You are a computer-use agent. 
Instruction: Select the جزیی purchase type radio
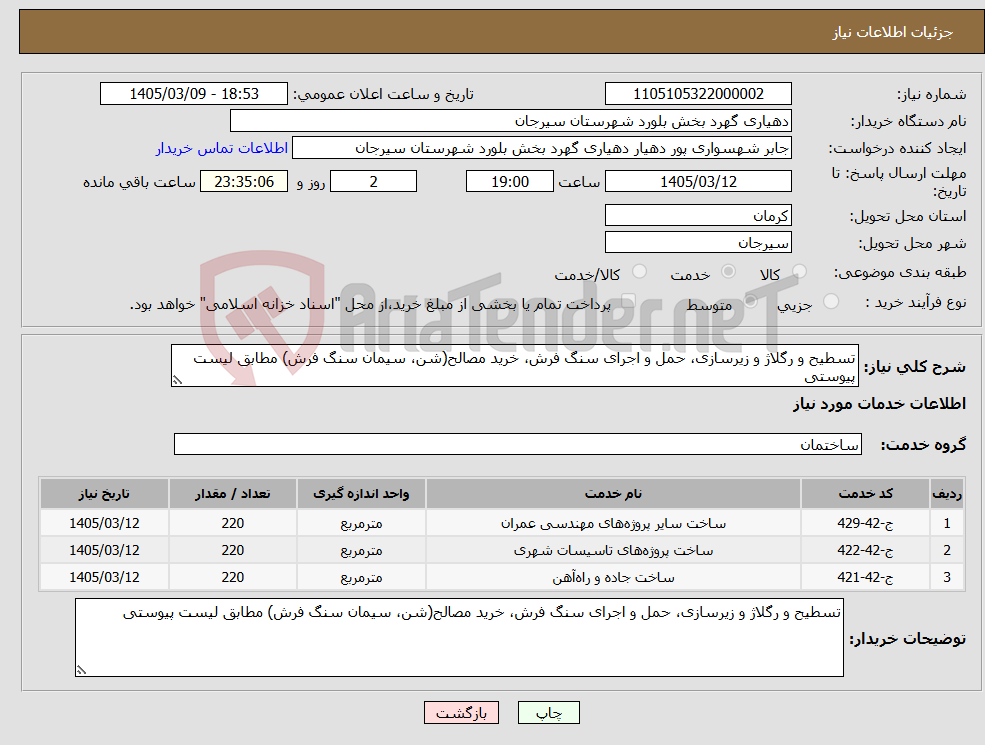[x=830, y=301]
